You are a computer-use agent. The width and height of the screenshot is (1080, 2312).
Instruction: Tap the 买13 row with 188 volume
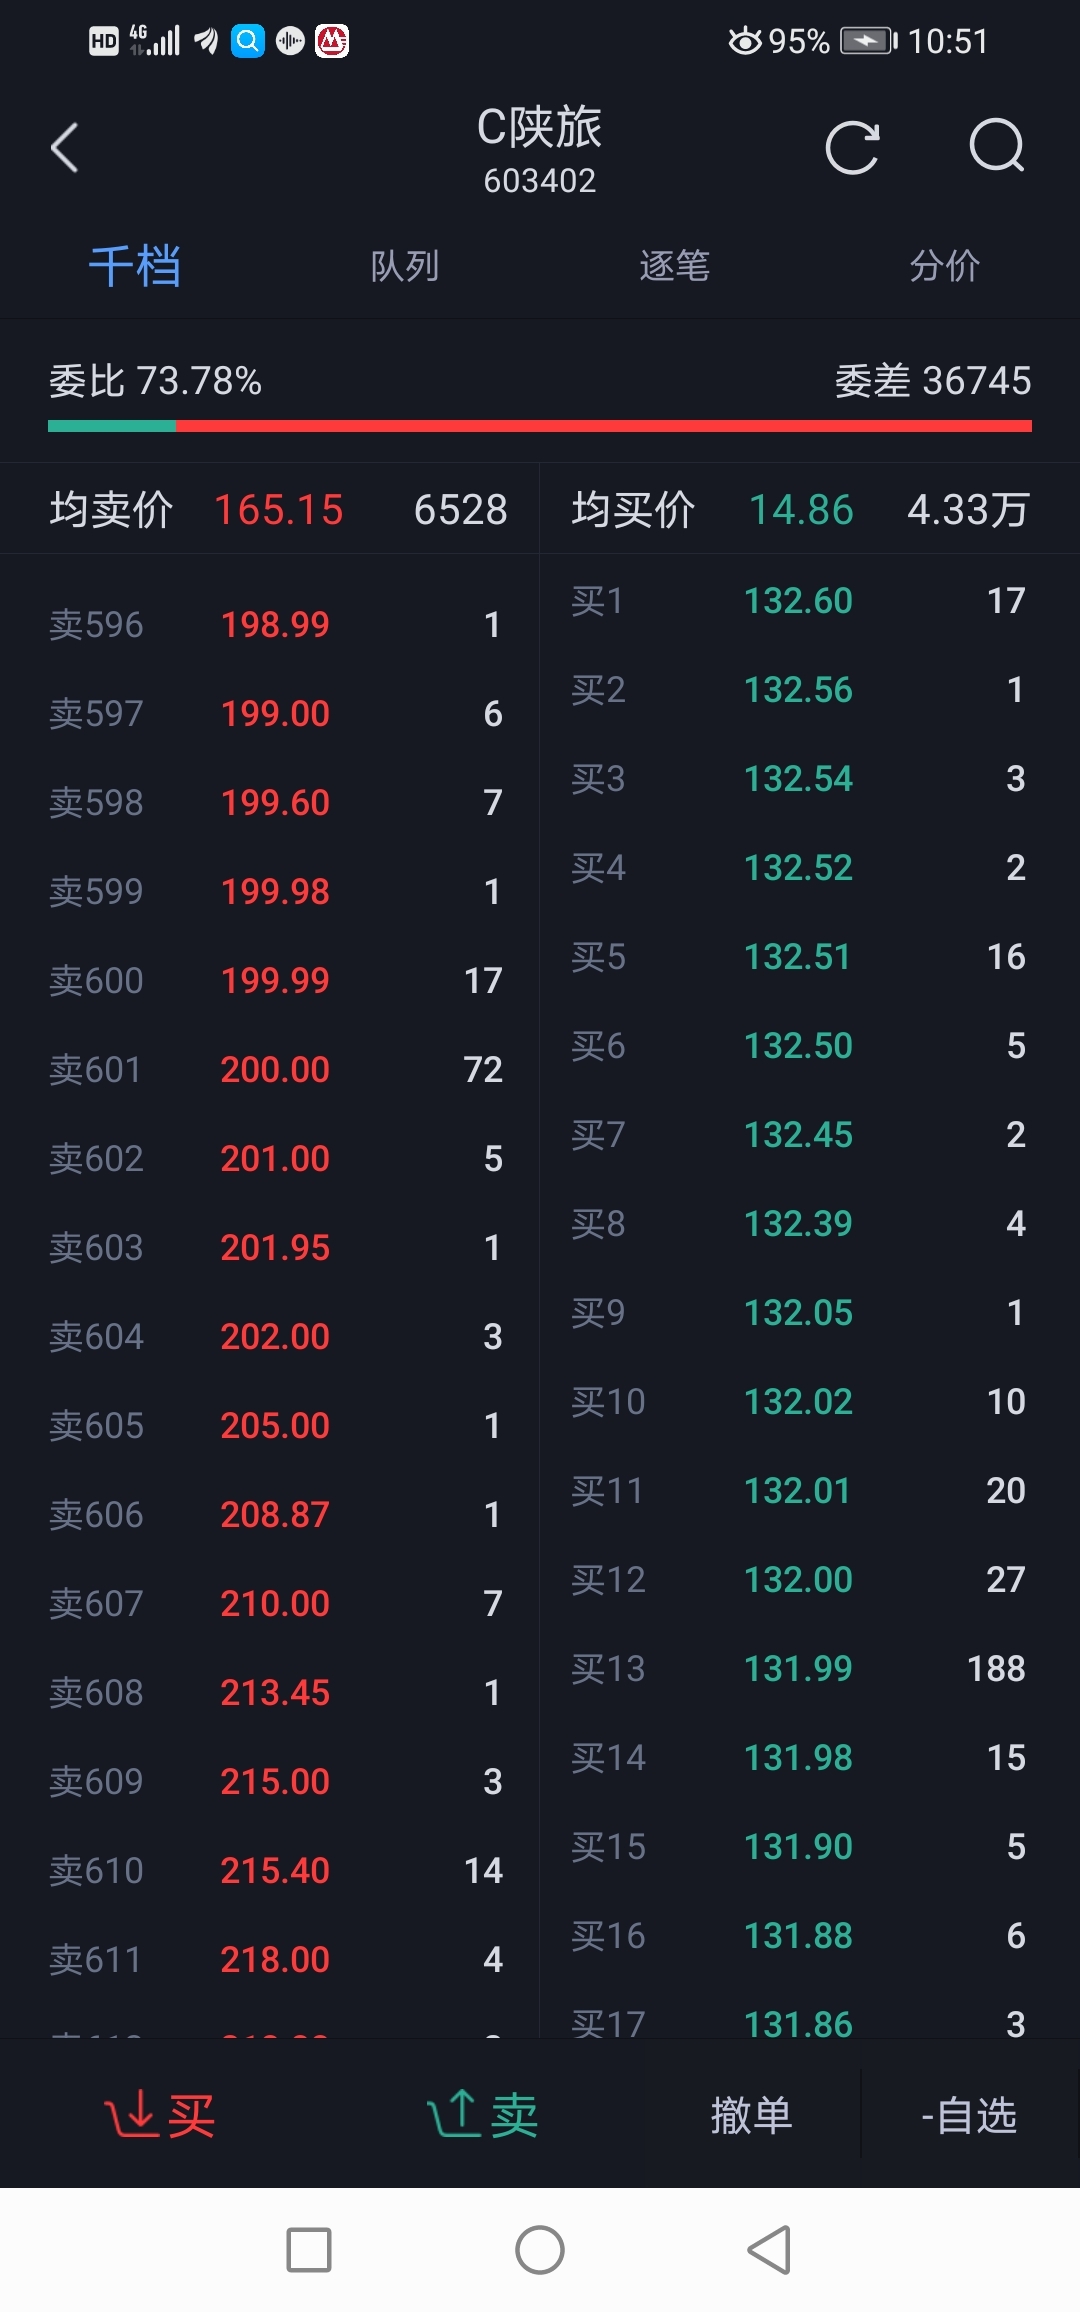797,1668
